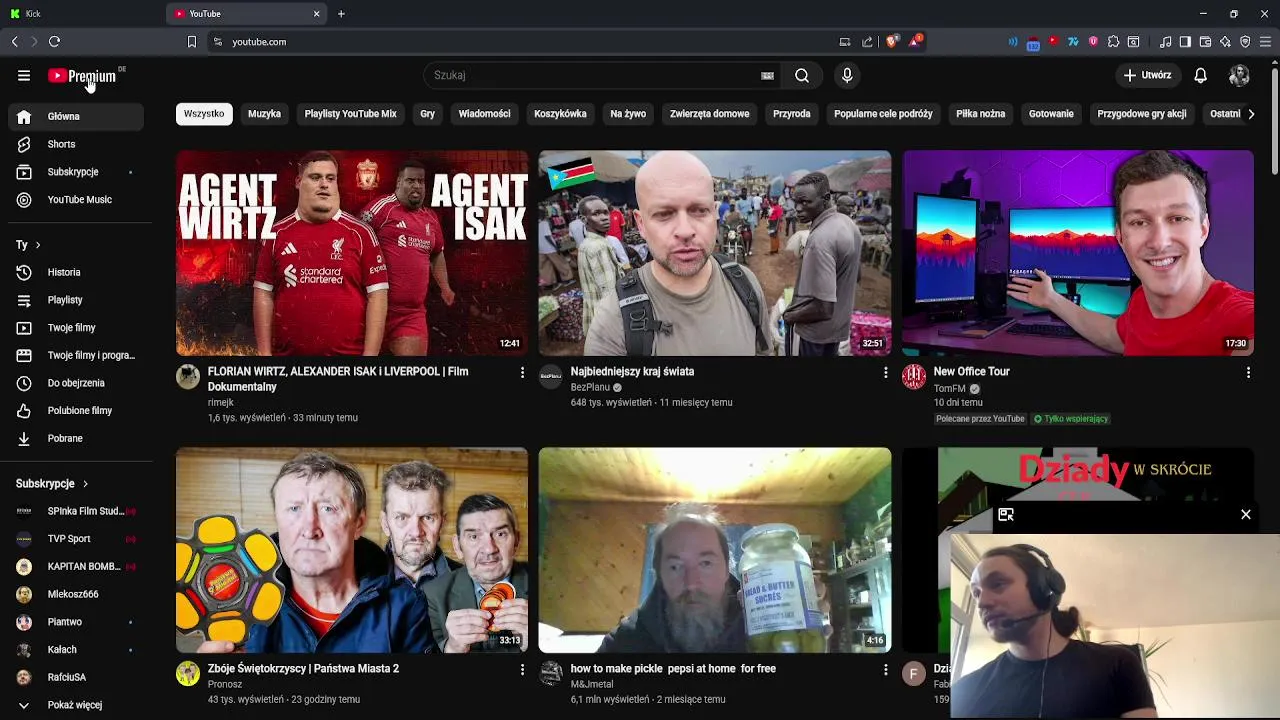
Task: Open the on-screen keyboard in search box
Action: pyautogui.click(x=767, y=75)
